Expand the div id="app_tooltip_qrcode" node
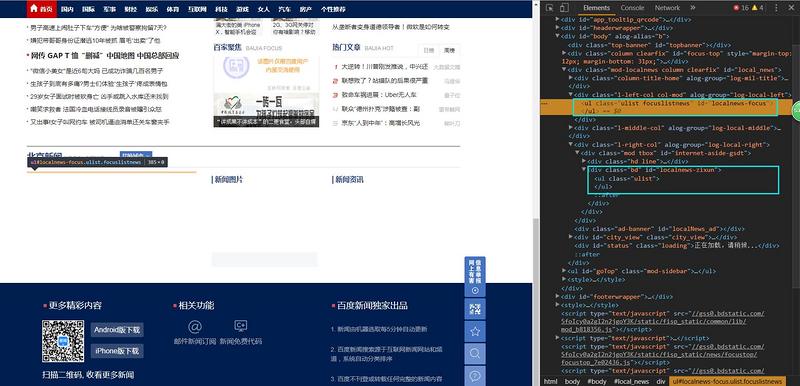The width and height of the screenshot is (800, 386). pyautogui.click(x=557, y=19)
